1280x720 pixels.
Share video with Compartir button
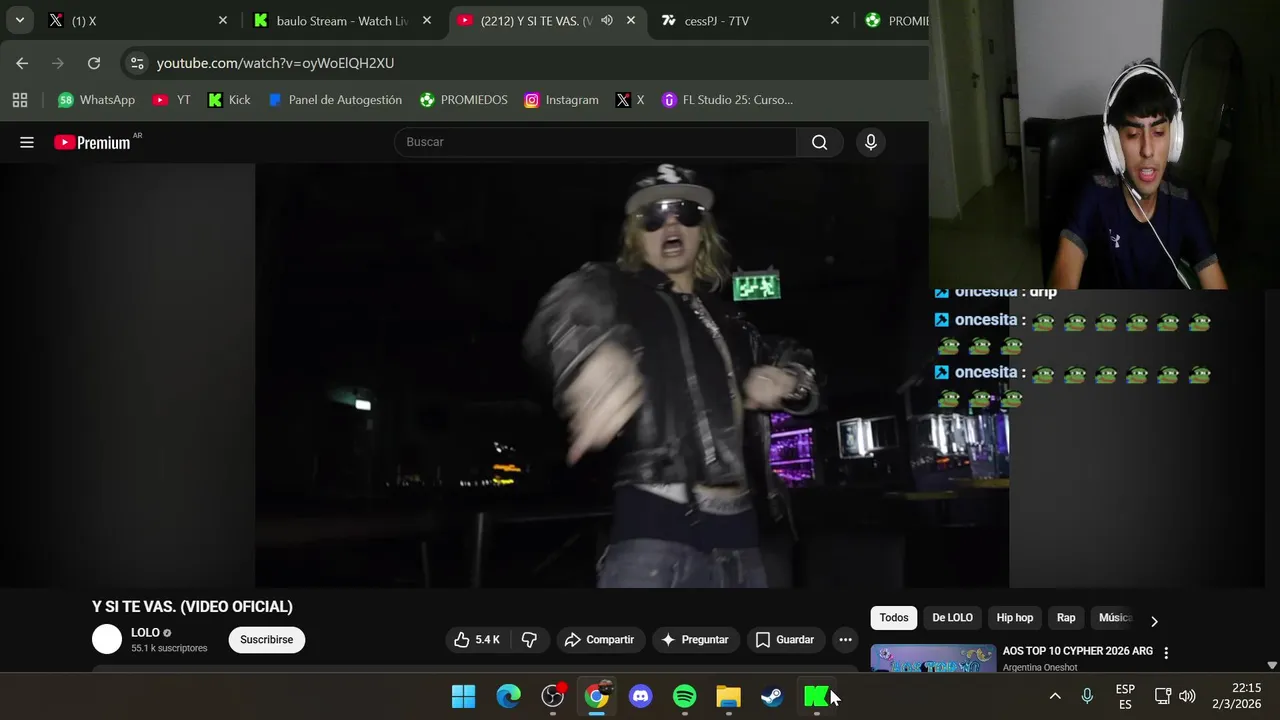(x=599, y=640)
